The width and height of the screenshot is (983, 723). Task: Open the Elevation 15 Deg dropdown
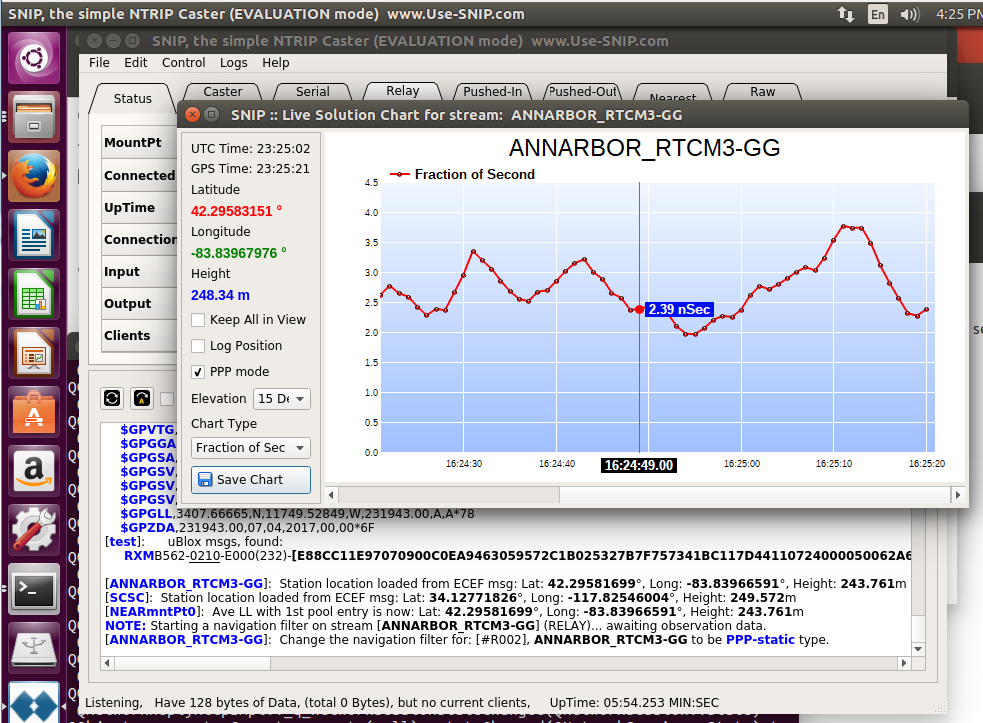(281, 399)
